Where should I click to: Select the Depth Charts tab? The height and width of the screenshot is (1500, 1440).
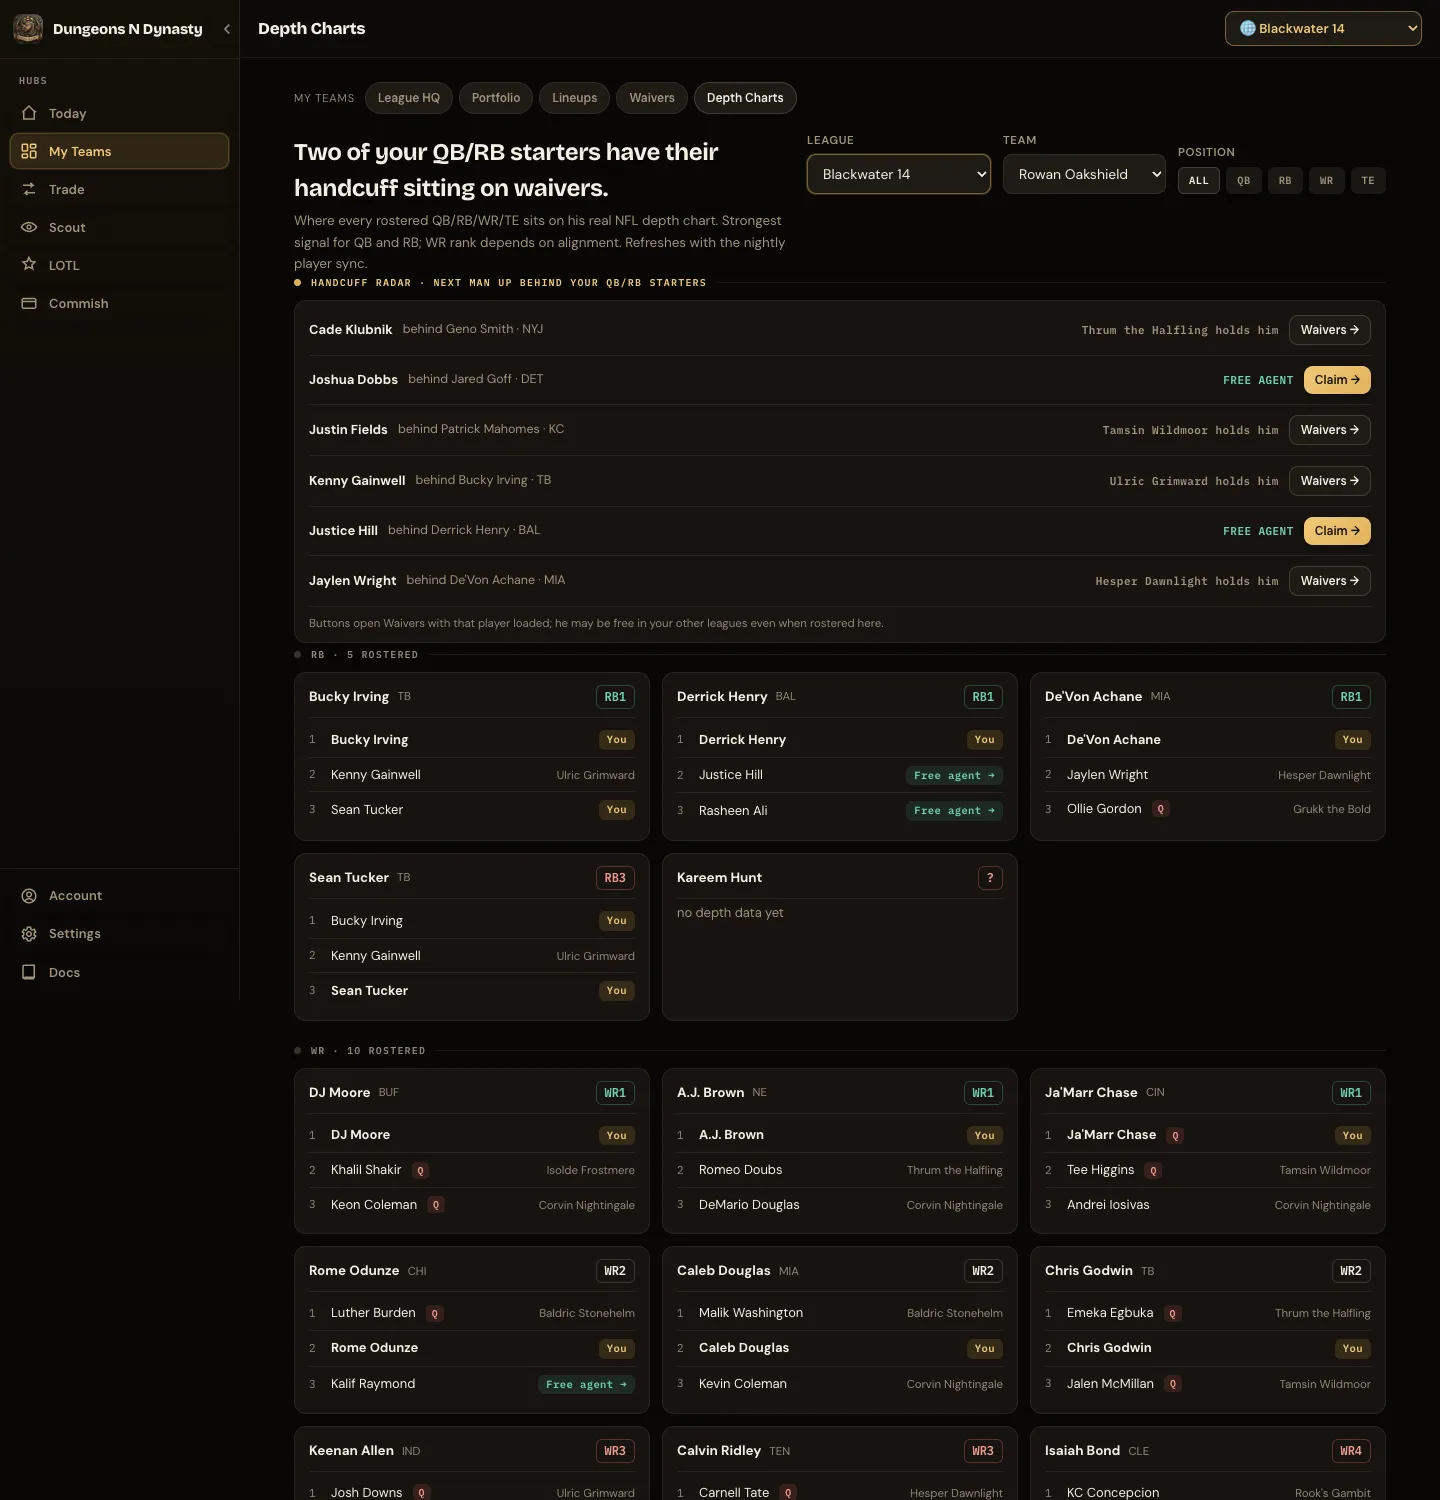745,98
